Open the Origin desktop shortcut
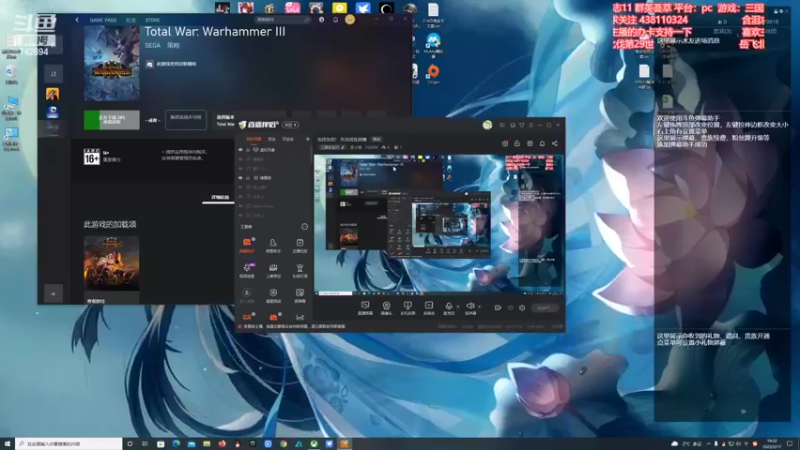The width and height of the screenshot is (800, 450). 433,74
